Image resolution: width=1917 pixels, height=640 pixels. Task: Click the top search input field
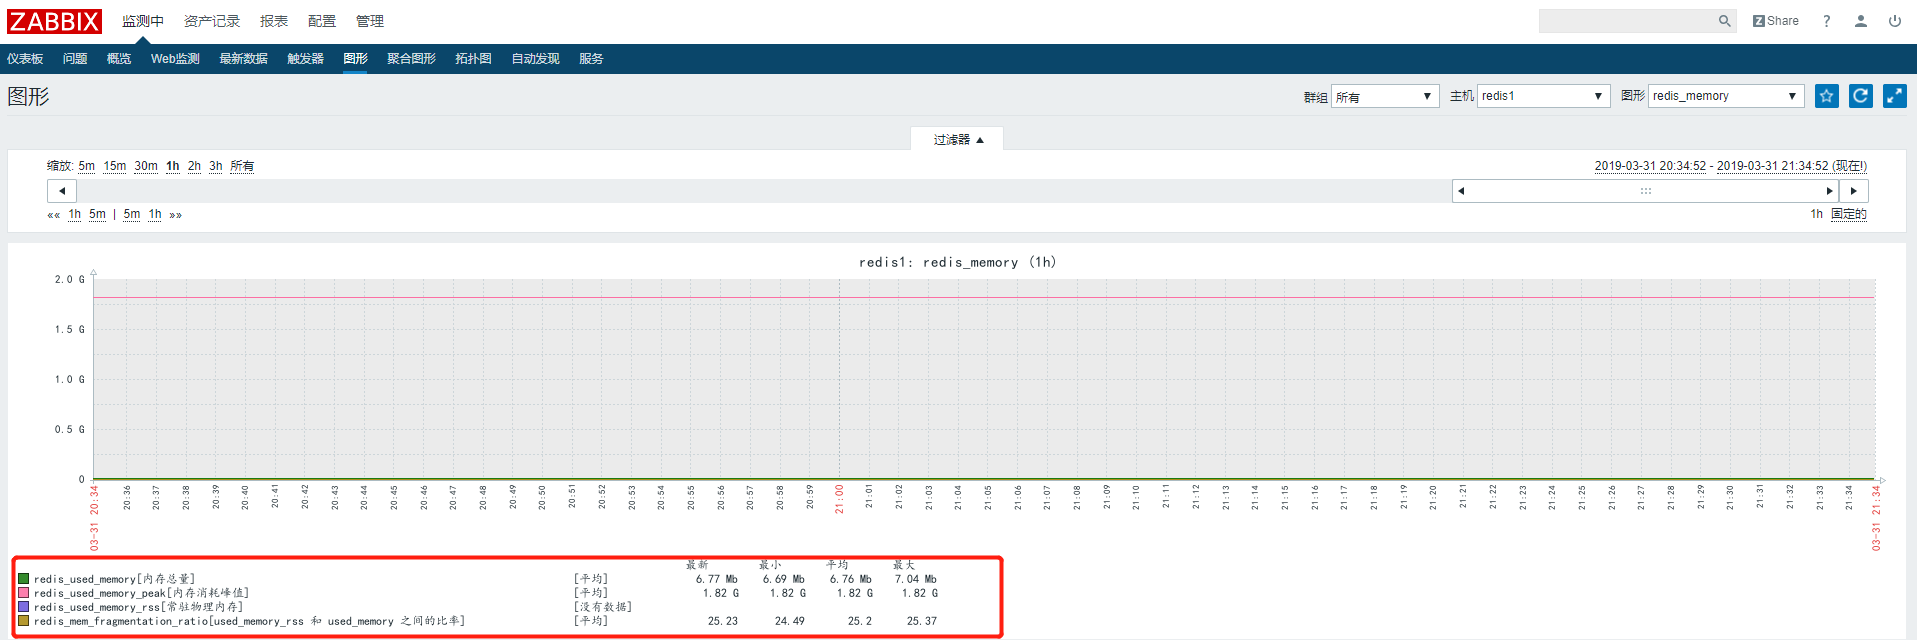pyautogui.click(x=1627, y=21)
